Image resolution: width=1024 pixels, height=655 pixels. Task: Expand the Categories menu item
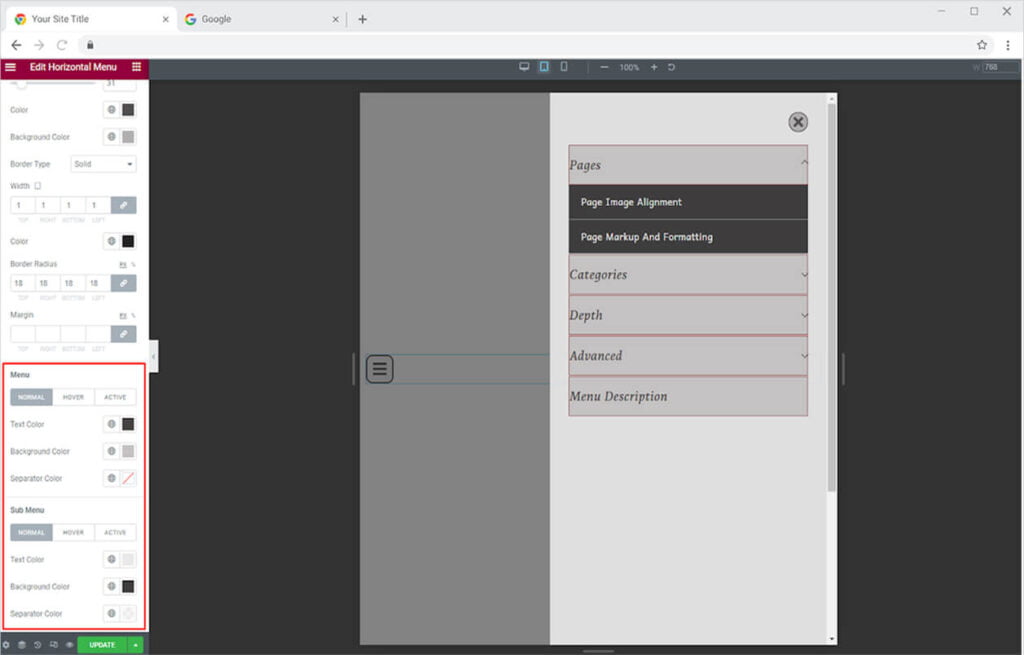804,275
